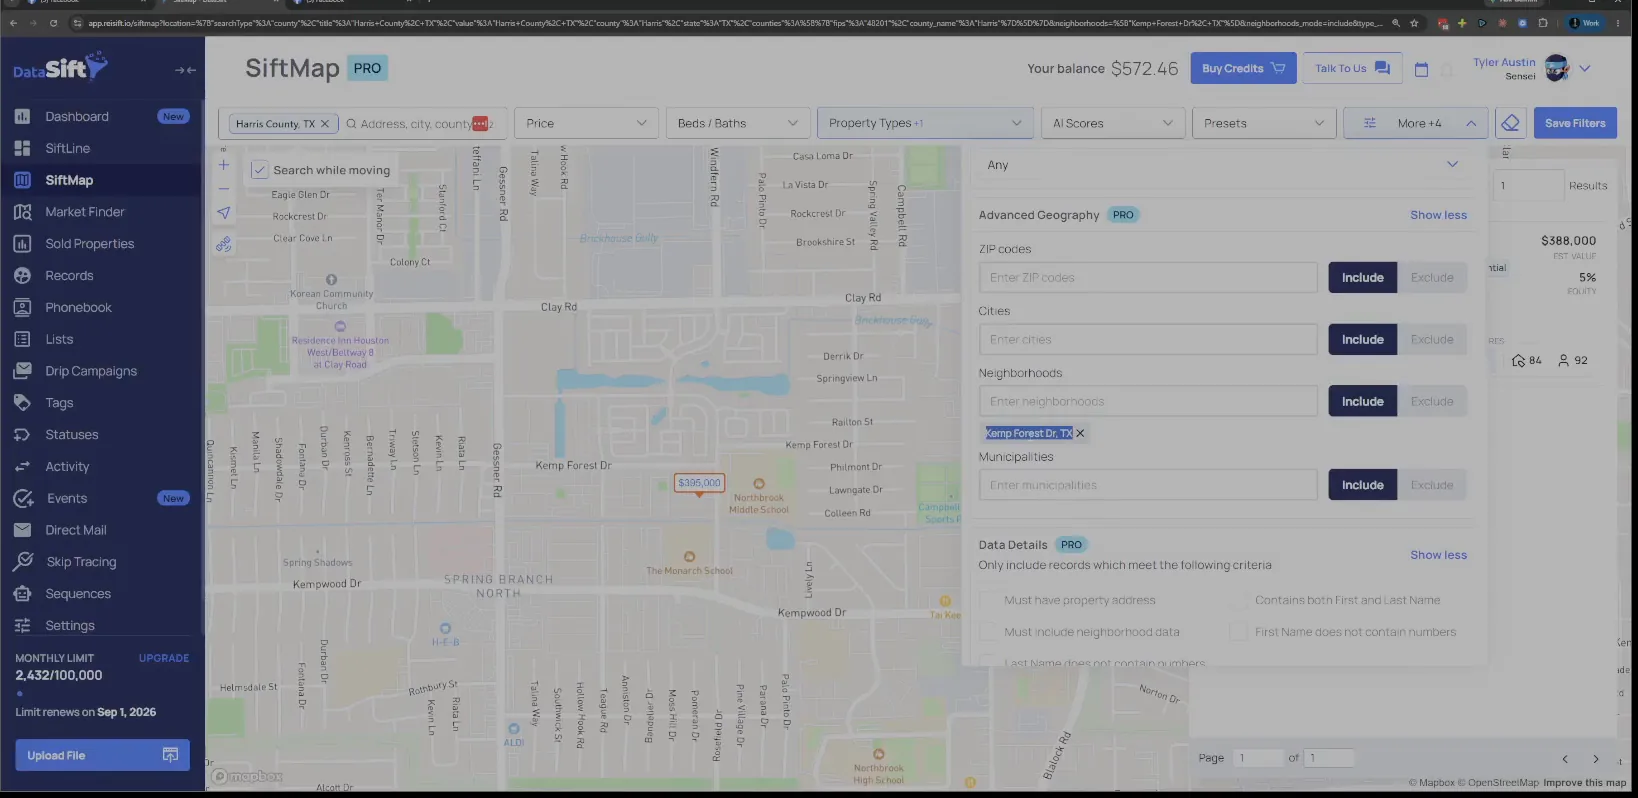This screenshot has width=1638, height=798.
Task: Click the calendar icon in the header
Action: point(1421,69)
